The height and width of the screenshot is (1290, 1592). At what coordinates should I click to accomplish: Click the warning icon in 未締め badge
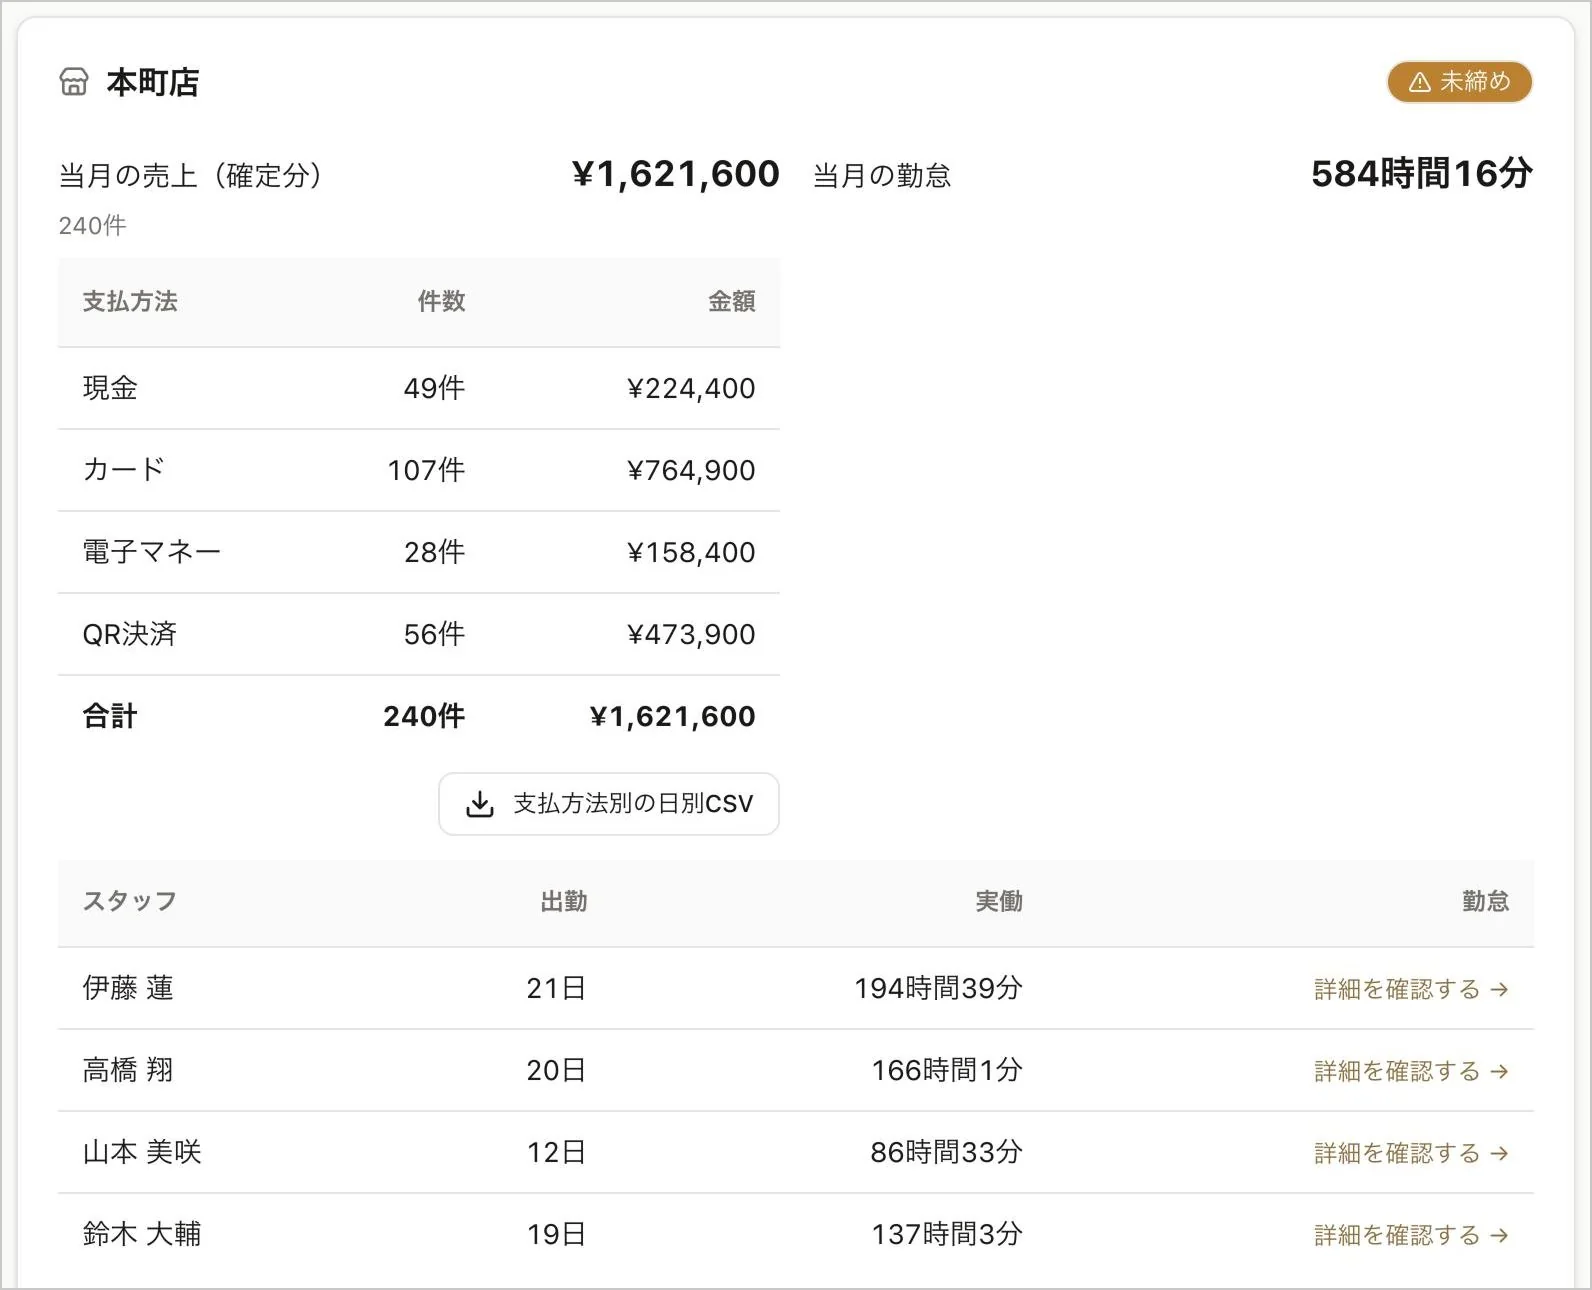point(1419,82)
